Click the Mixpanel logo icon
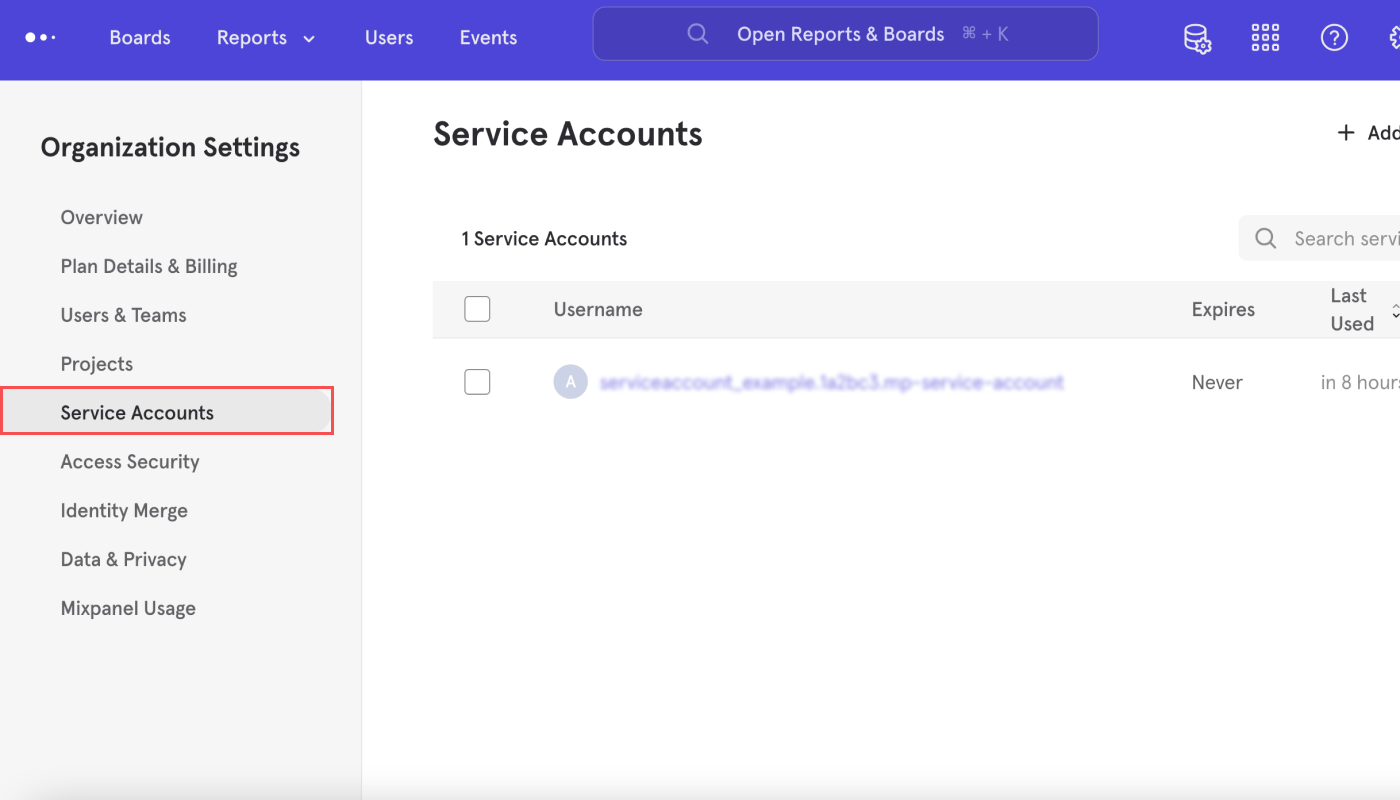1400x800 pixels. (x=40, y=37)
